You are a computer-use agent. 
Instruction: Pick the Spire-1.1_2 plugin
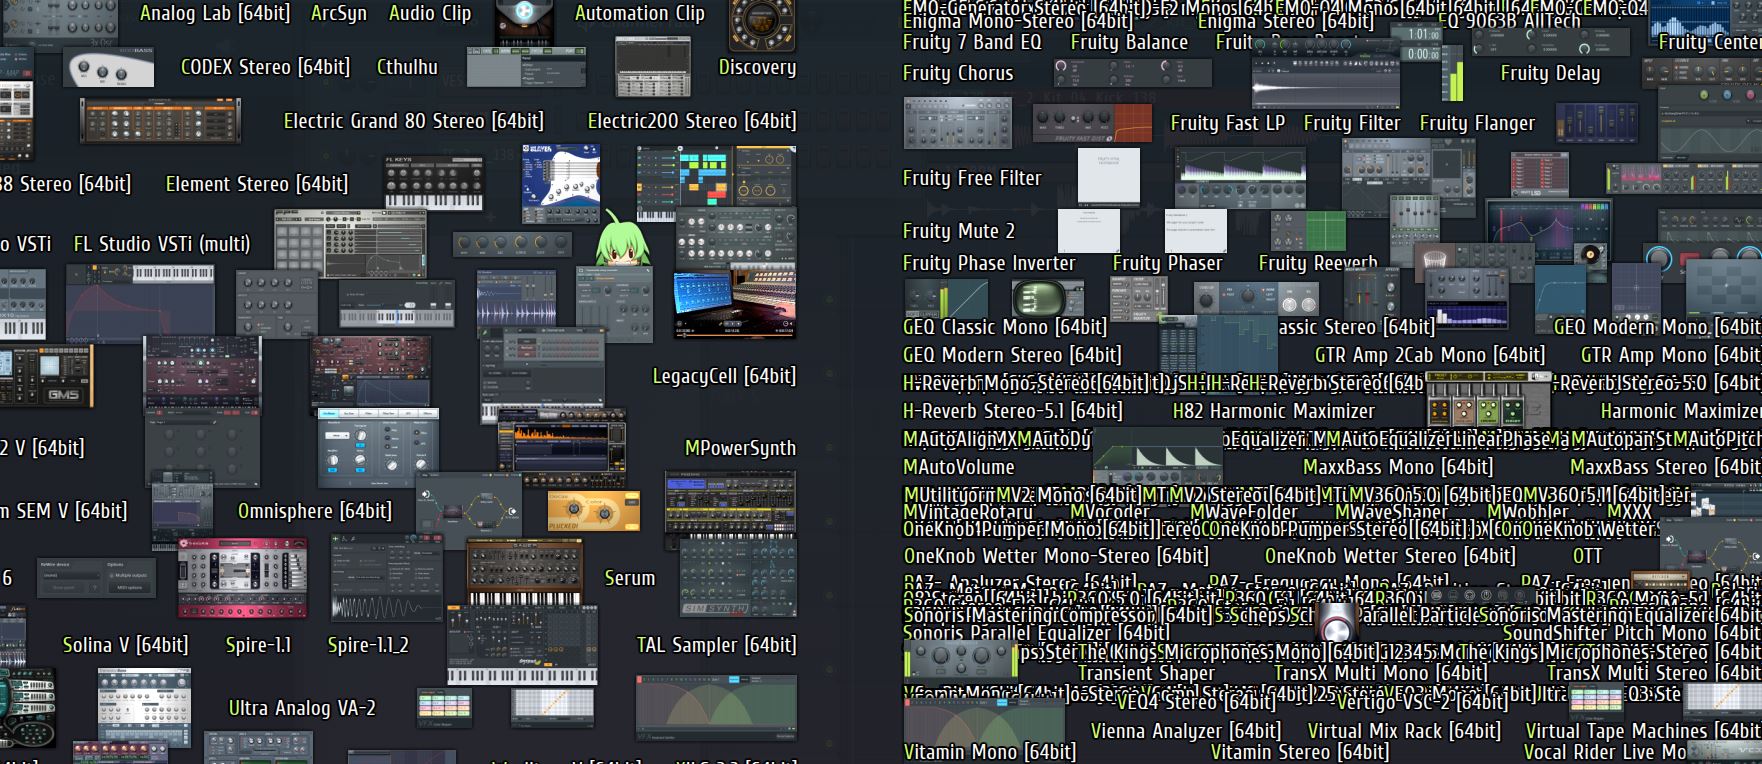368,646
